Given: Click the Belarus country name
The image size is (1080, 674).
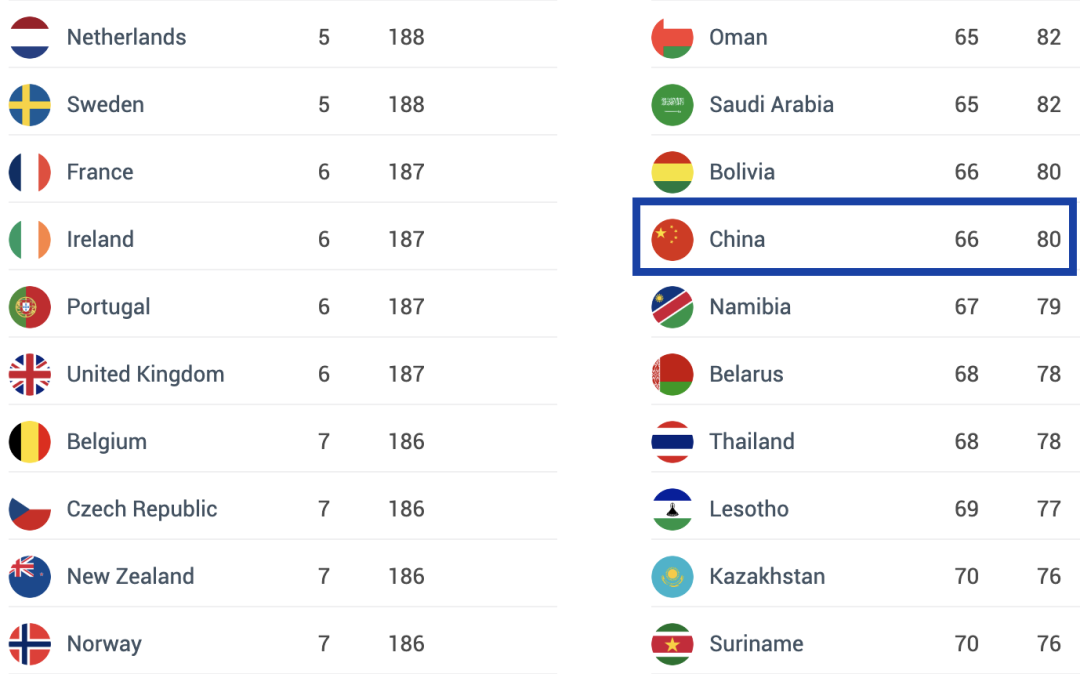Looking at the screenshot, I should click(x=746, y=375).
